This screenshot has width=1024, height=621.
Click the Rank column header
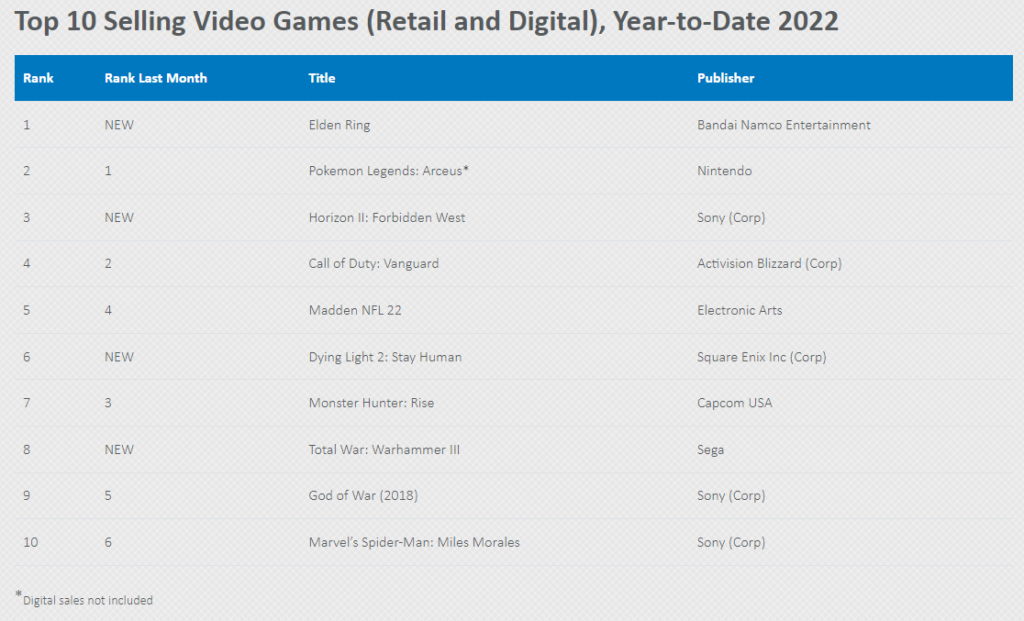click(x=38, y=78)
